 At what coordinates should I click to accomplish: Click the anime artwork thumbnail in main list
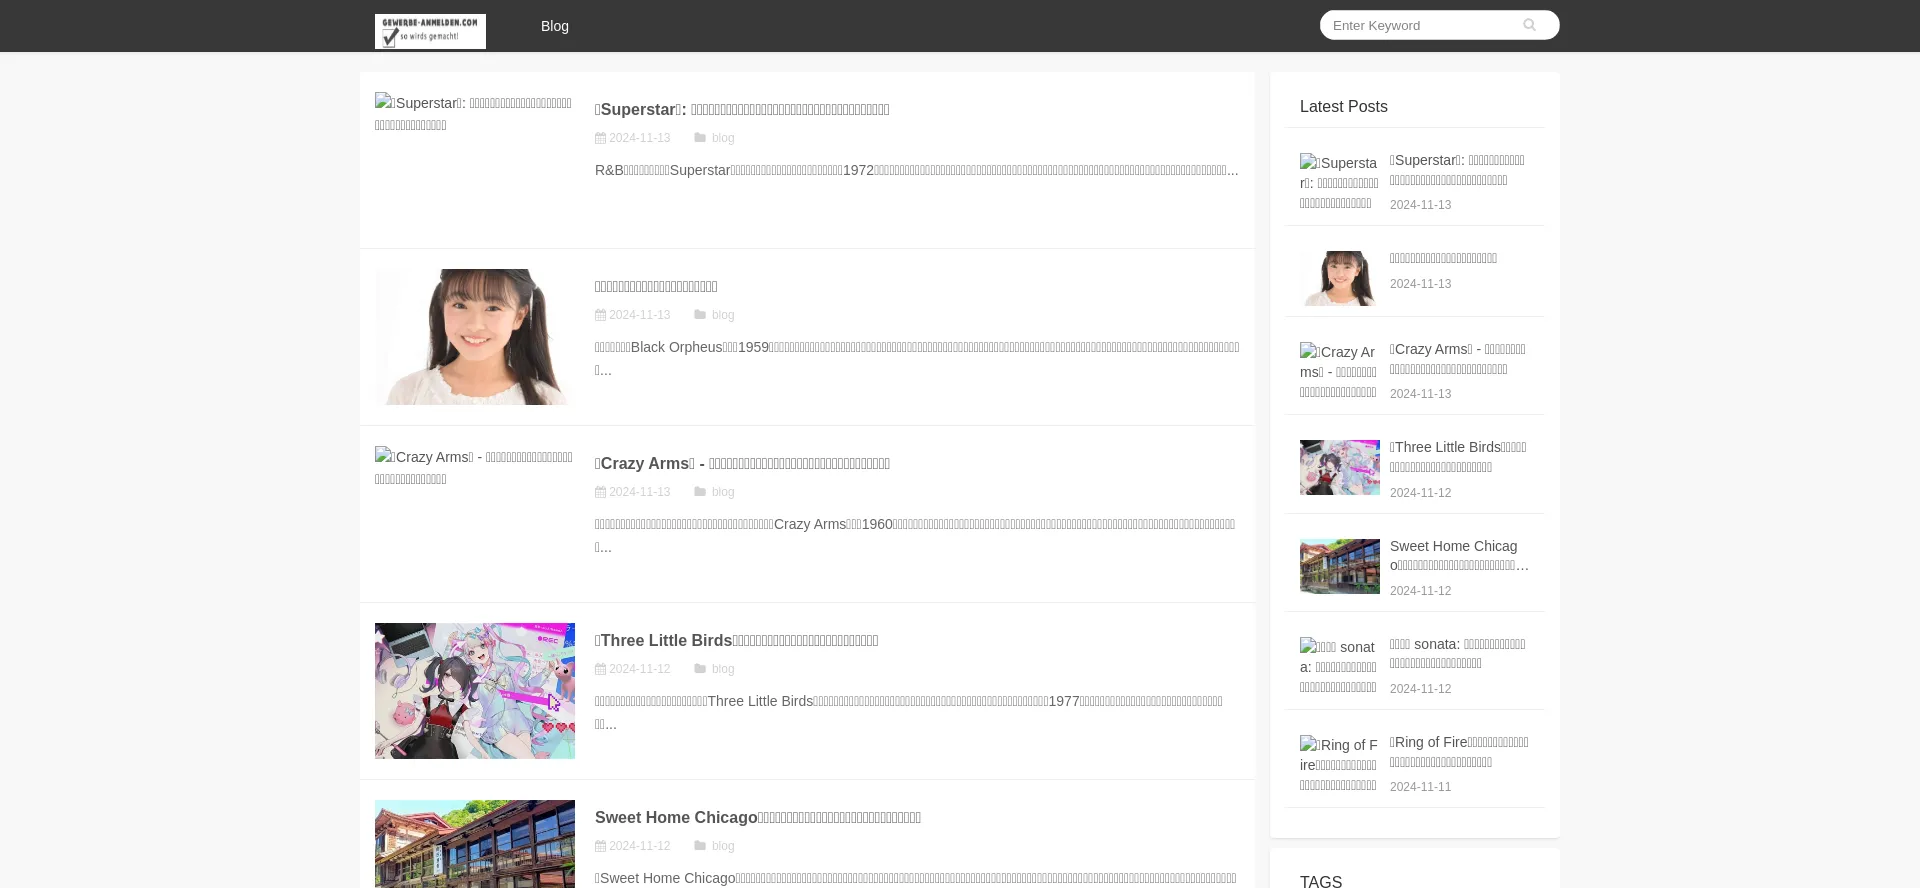[x=475, y=691]
